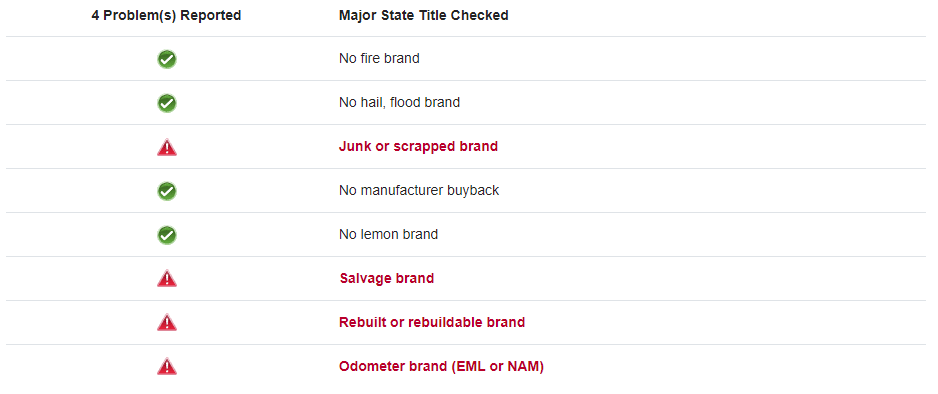Open the Junk or scrapped brand link
938x394 pixels.
point(418,146)
